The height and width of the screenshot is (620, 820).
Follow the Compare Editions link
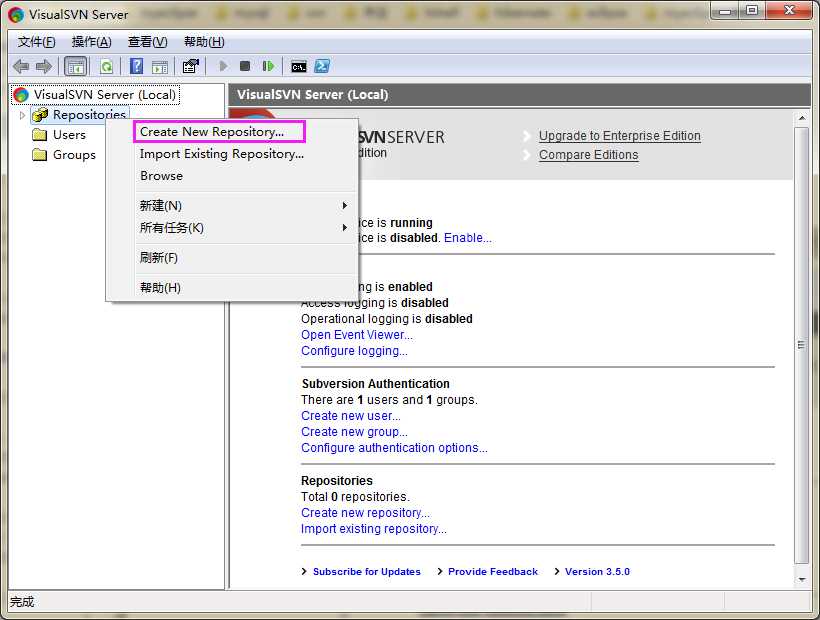point(588,155)
